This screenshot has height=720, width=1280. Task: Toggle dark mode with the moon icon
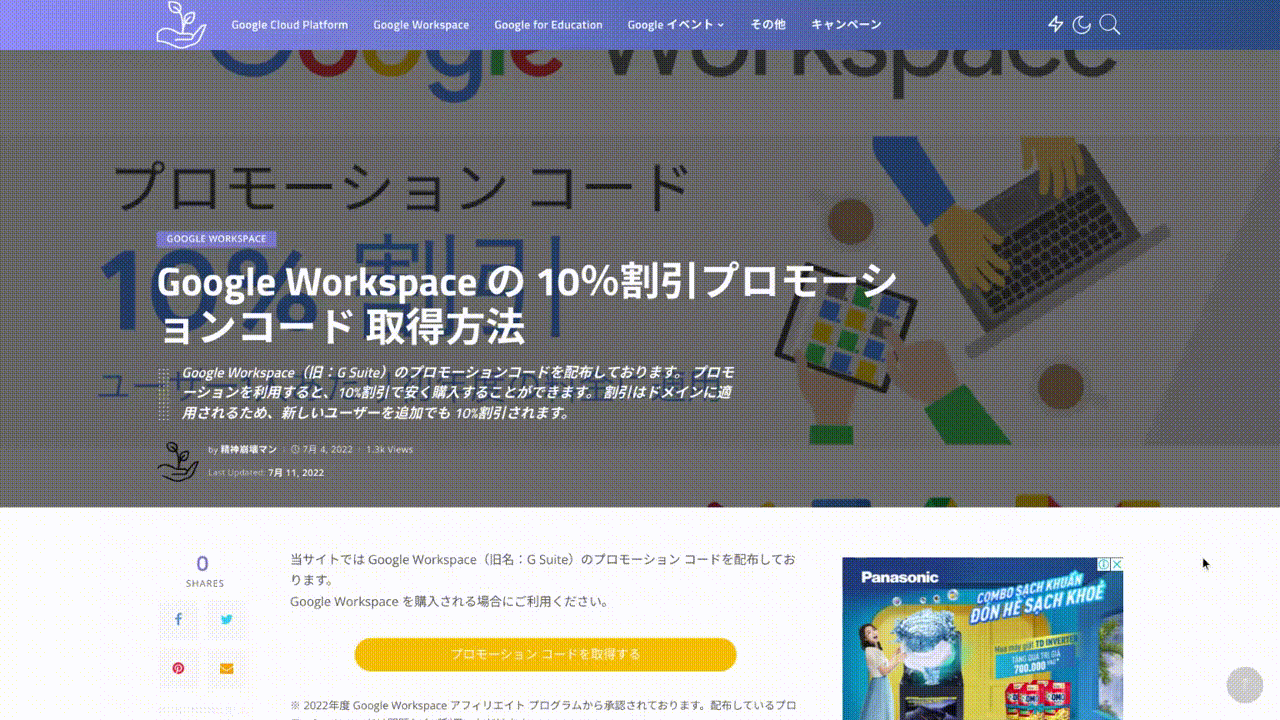click(1081, 24)
